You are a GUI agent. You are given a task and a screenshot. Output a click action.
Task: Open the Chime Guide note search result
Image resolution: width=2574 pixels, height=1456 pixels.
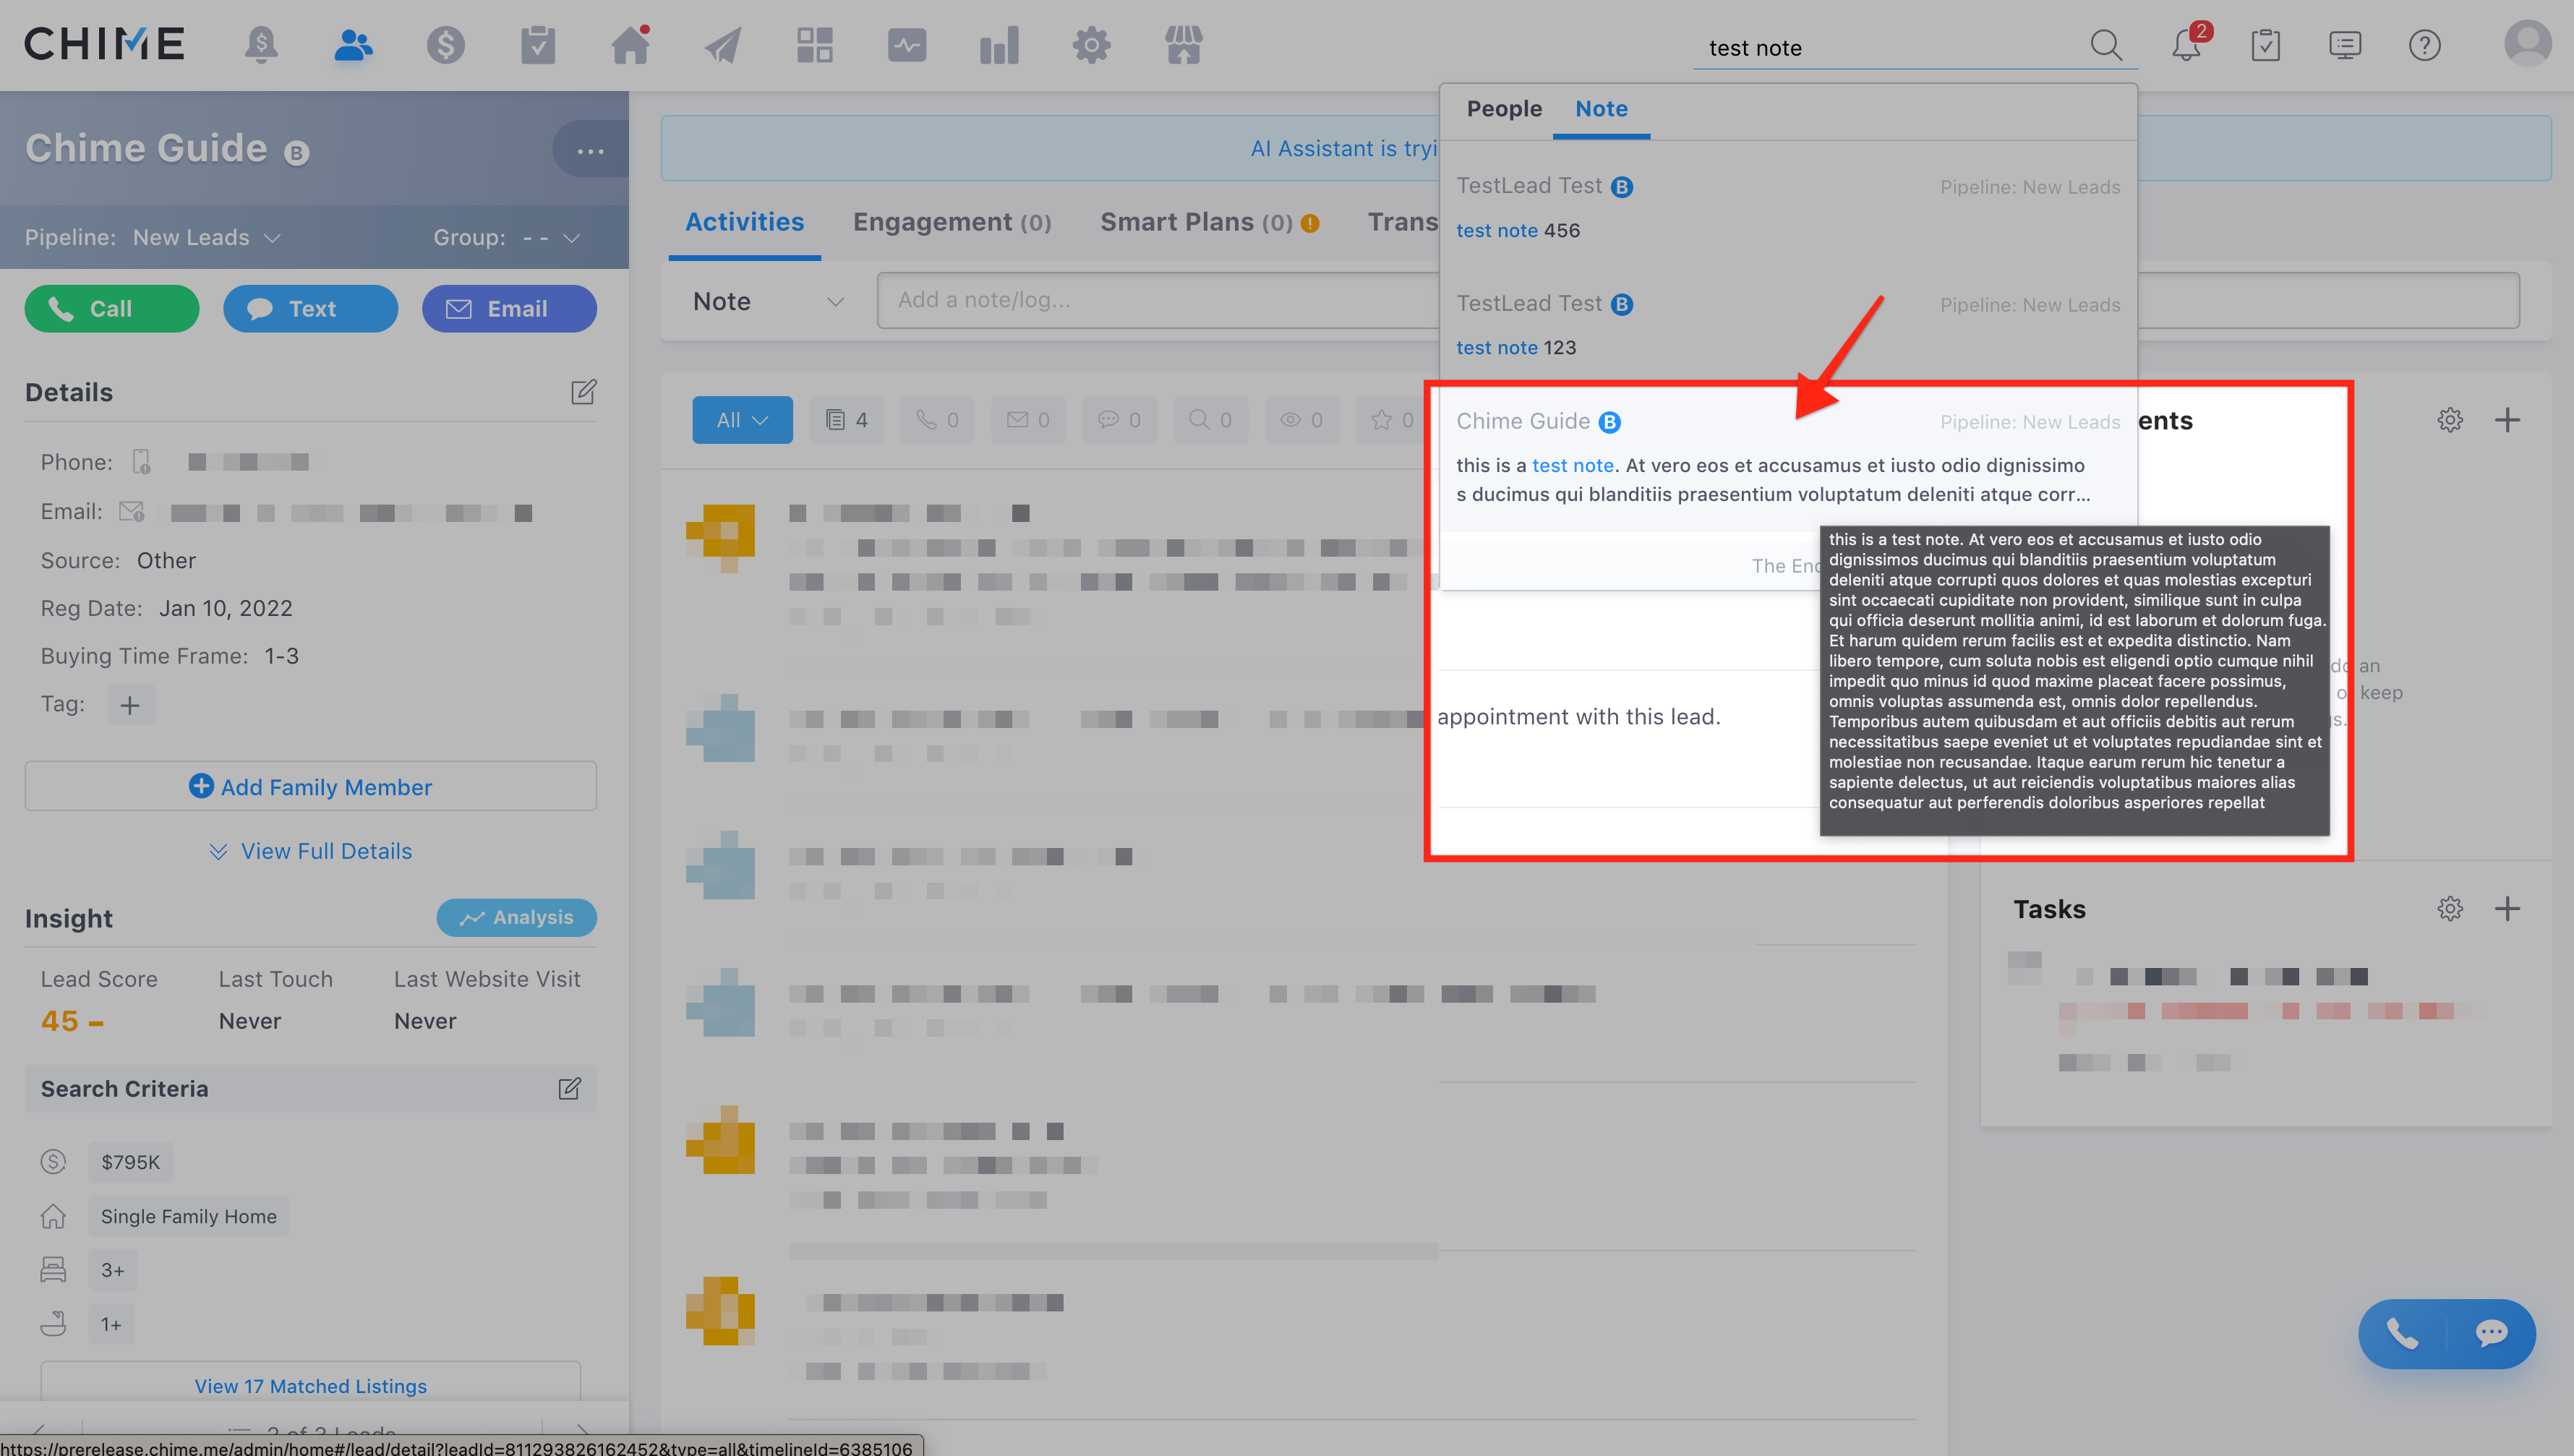click(1788, 458)
